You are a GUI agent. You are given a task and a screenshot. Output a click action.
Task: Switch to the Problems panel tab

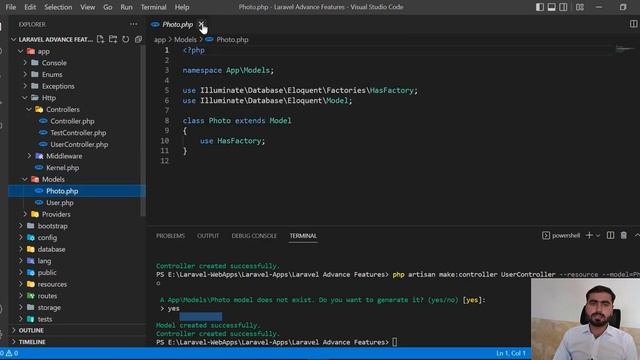[x=170, y=236]
